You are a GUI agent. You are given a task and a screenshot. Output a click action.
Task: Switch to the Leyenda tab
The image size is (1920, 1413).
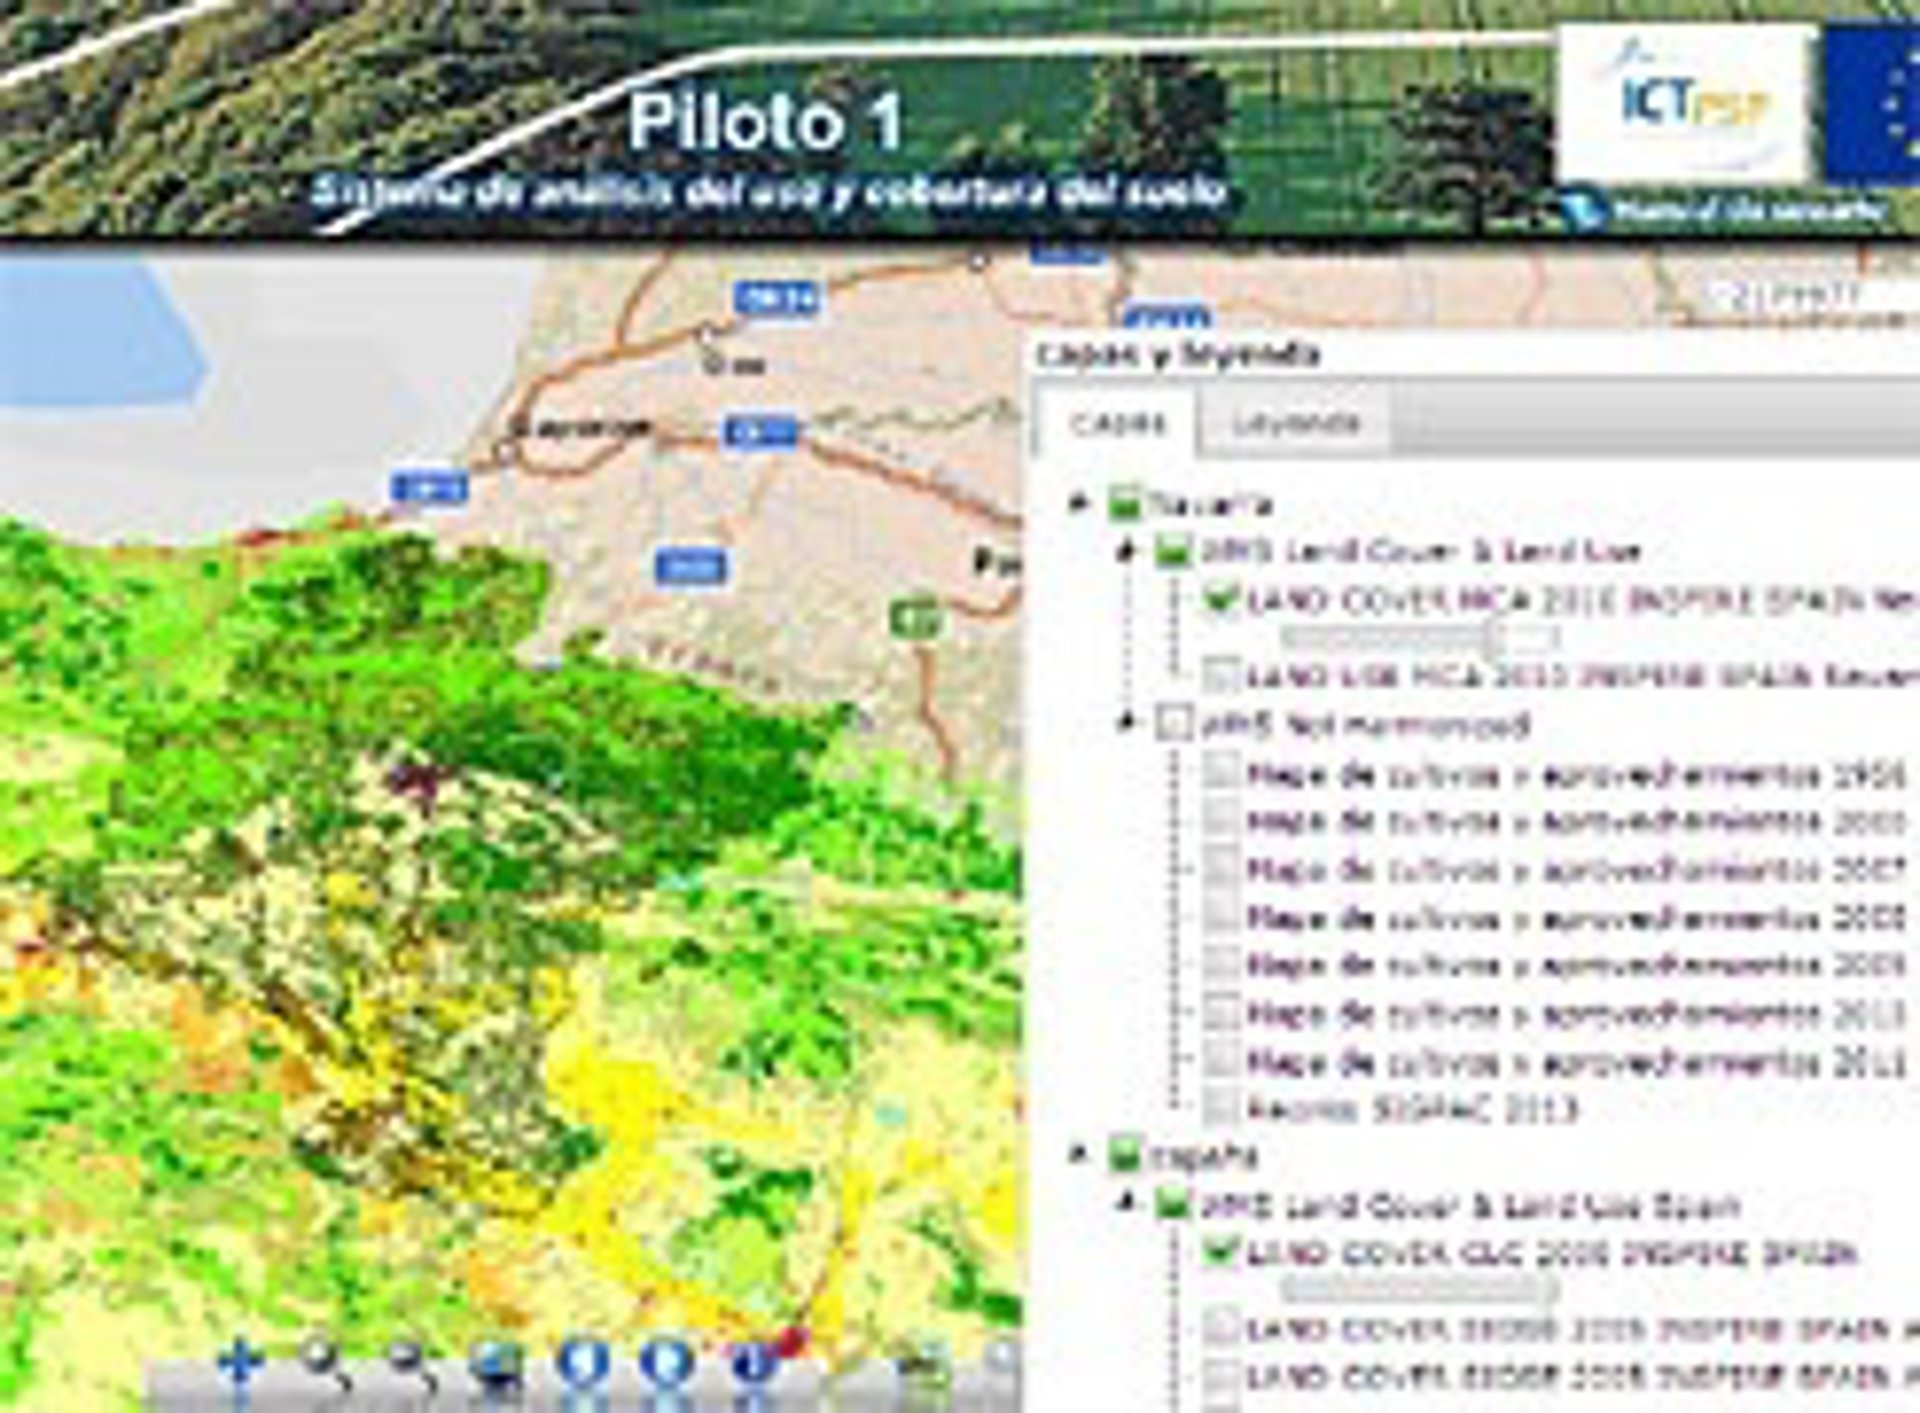tap(1295, 424)
